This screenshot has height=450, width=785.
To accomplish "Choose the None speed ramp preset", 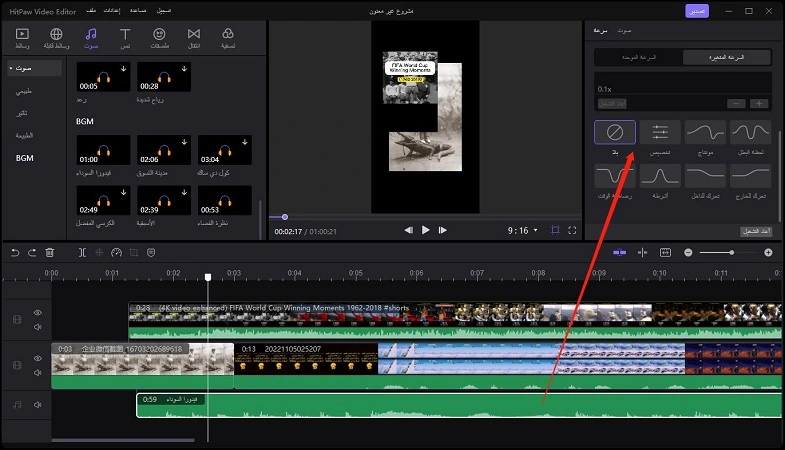I will [x=615, y=132].
